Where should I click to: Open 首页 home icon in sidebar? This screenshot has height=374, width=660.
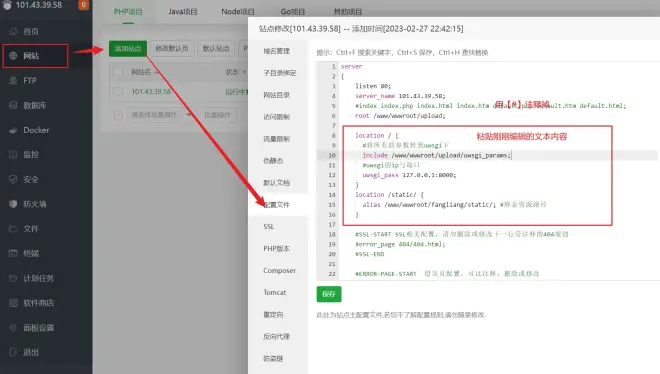[x=13, y=32]
